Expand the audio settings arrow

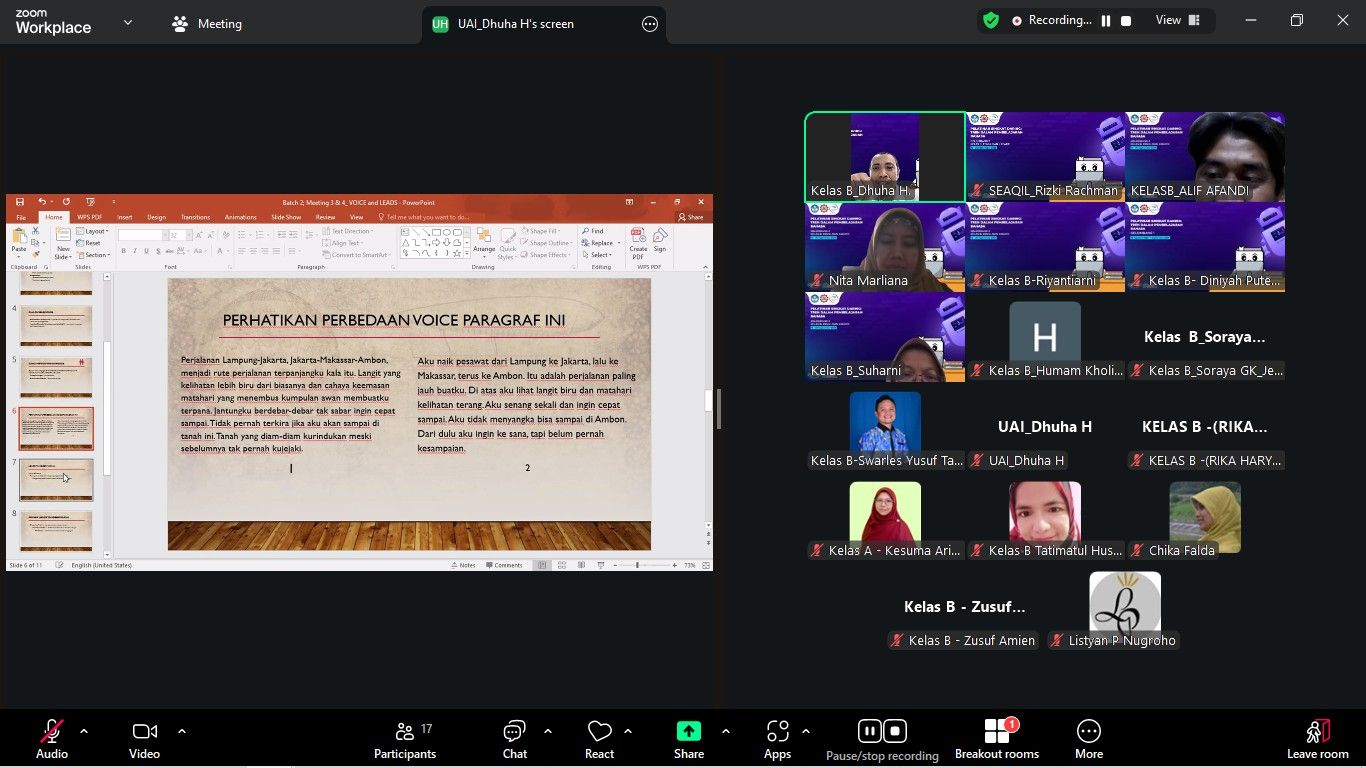(x=84, y=731)
